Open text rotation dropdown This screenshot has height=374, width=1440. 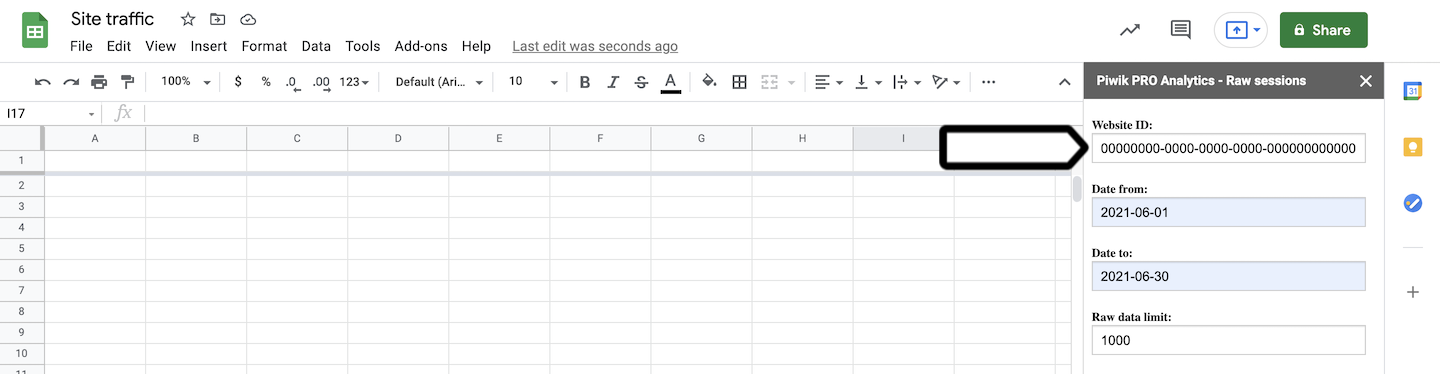tap(945, 82)
